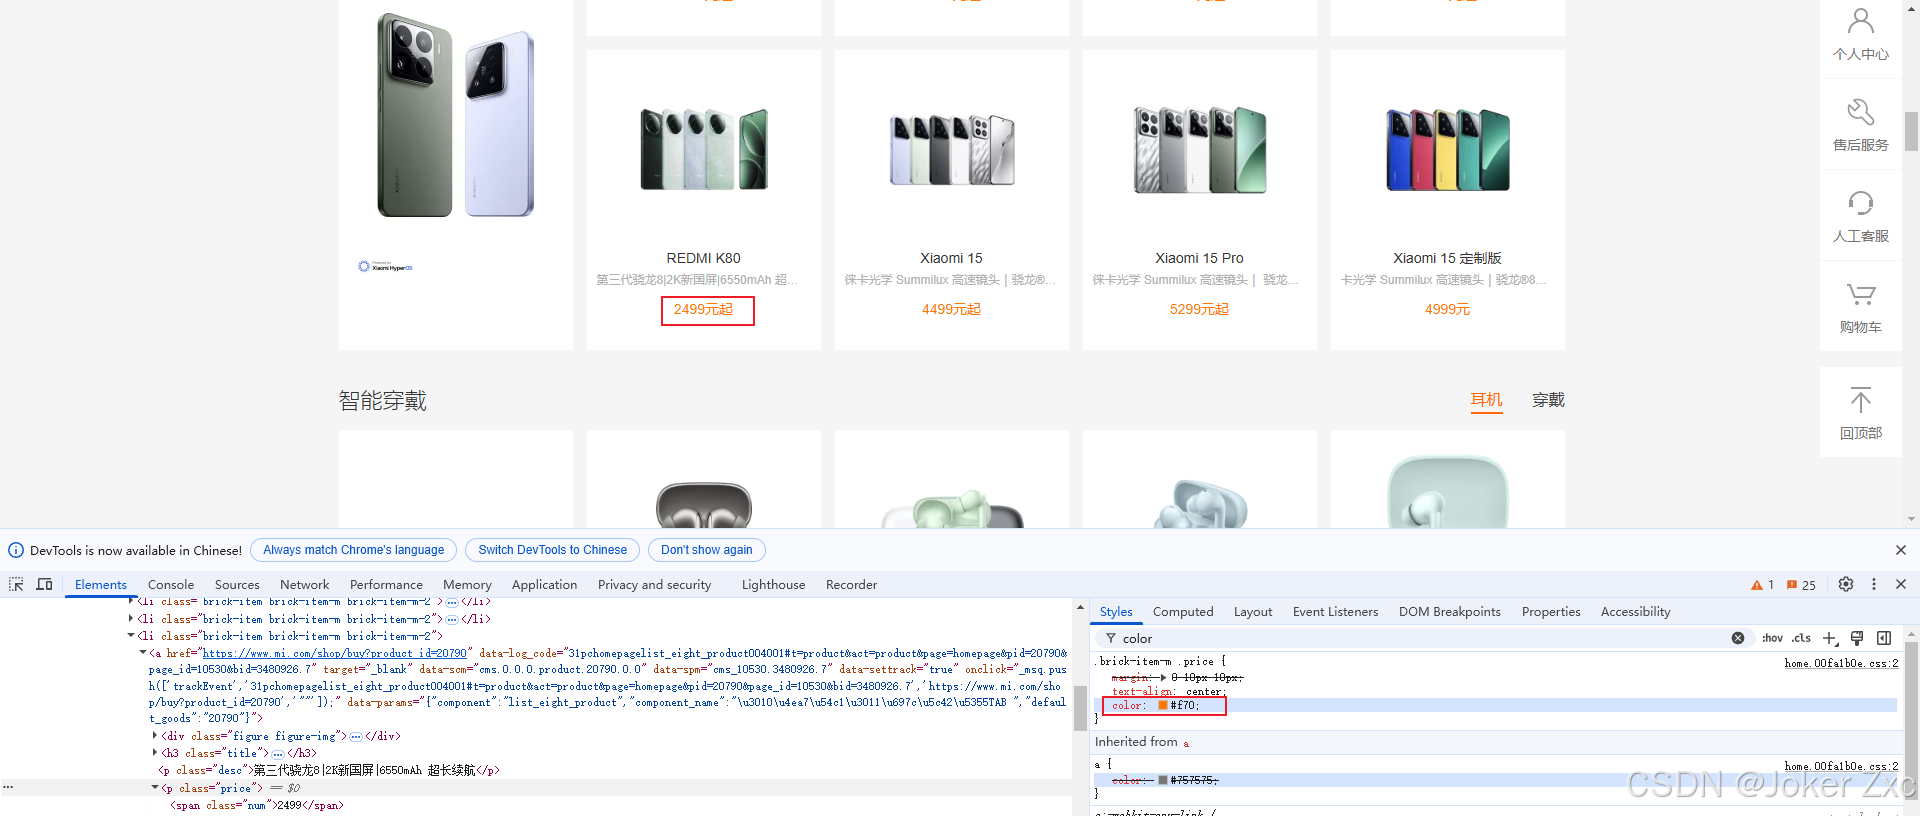Click Switch DevTools to Chinese button
Image resolution: width=1920 pixels, height=816 pixels.
552,550
